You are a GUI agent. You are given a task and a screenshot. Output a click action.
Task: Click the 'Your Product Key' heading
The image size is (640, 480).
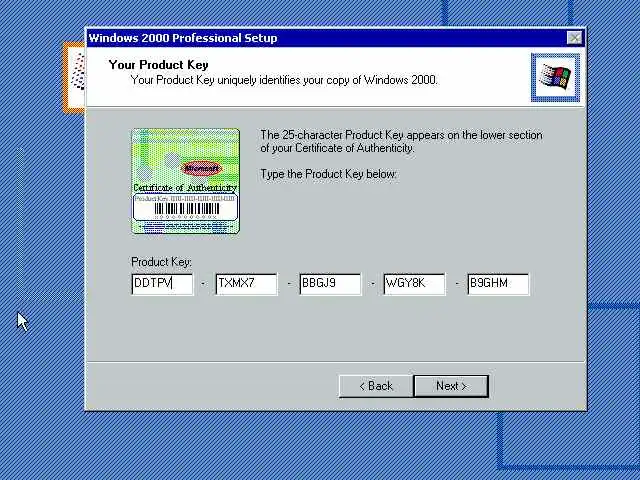pos(158,65)
